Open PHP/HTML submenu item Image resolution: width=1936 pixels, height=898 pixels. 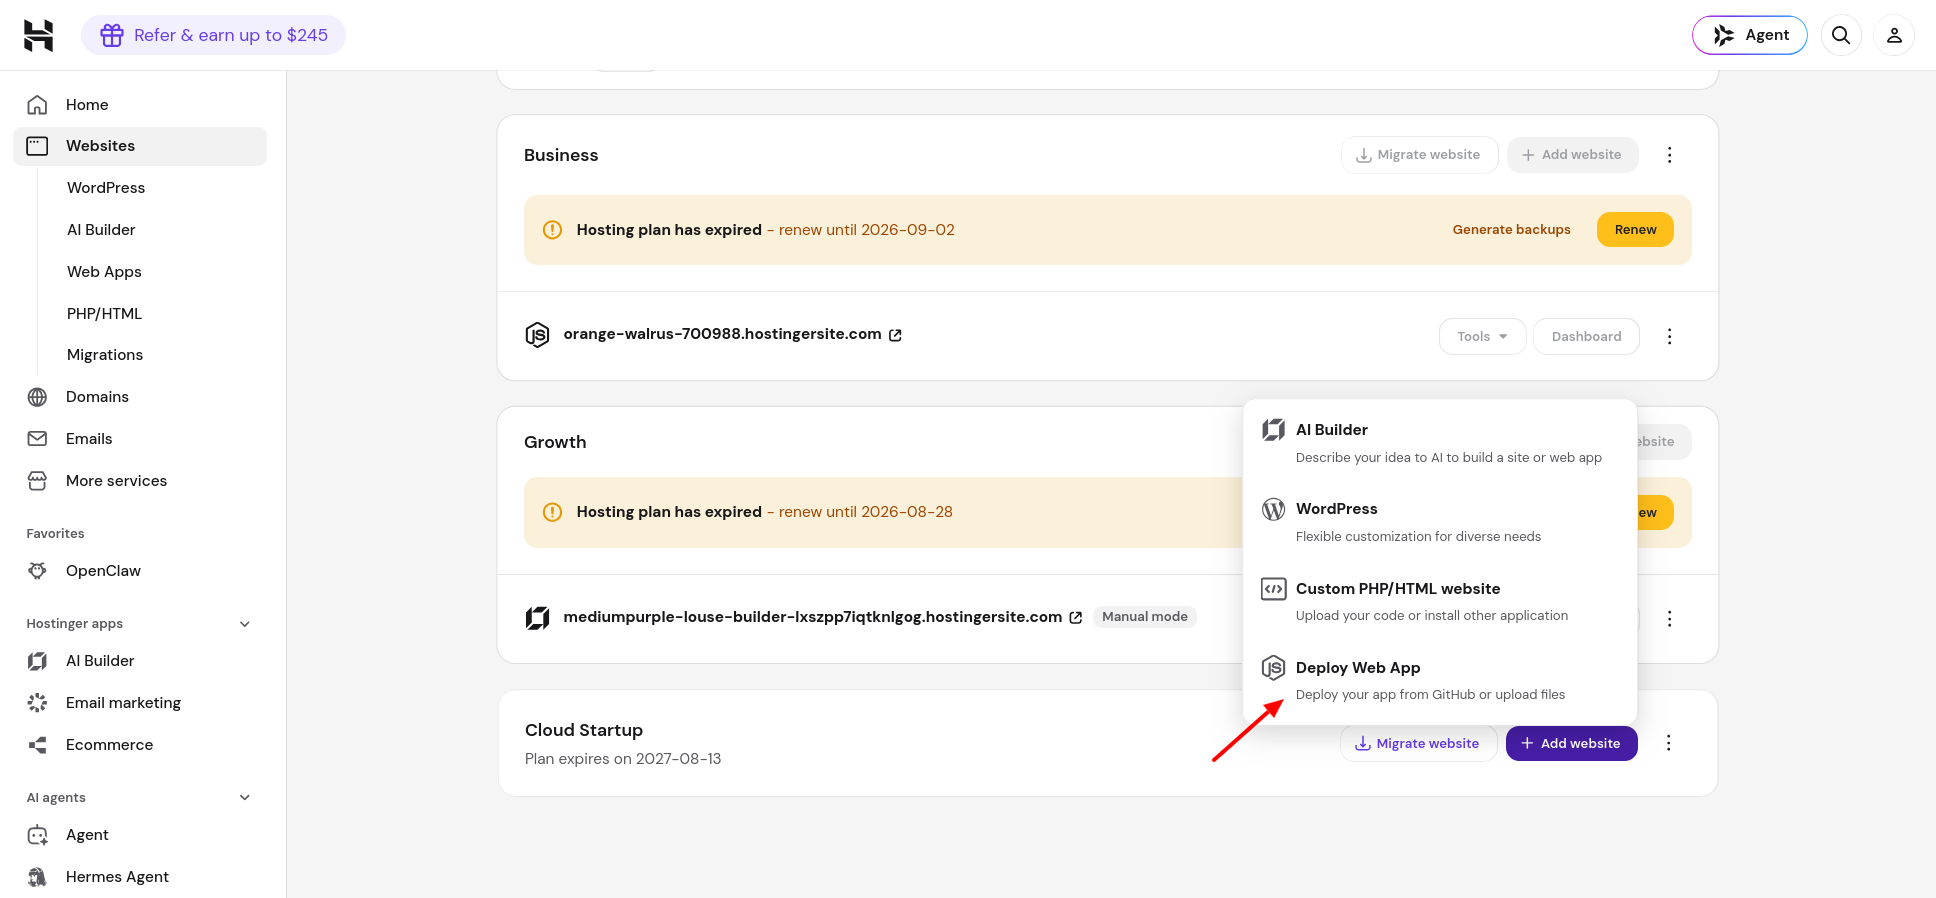coord(104,314)
